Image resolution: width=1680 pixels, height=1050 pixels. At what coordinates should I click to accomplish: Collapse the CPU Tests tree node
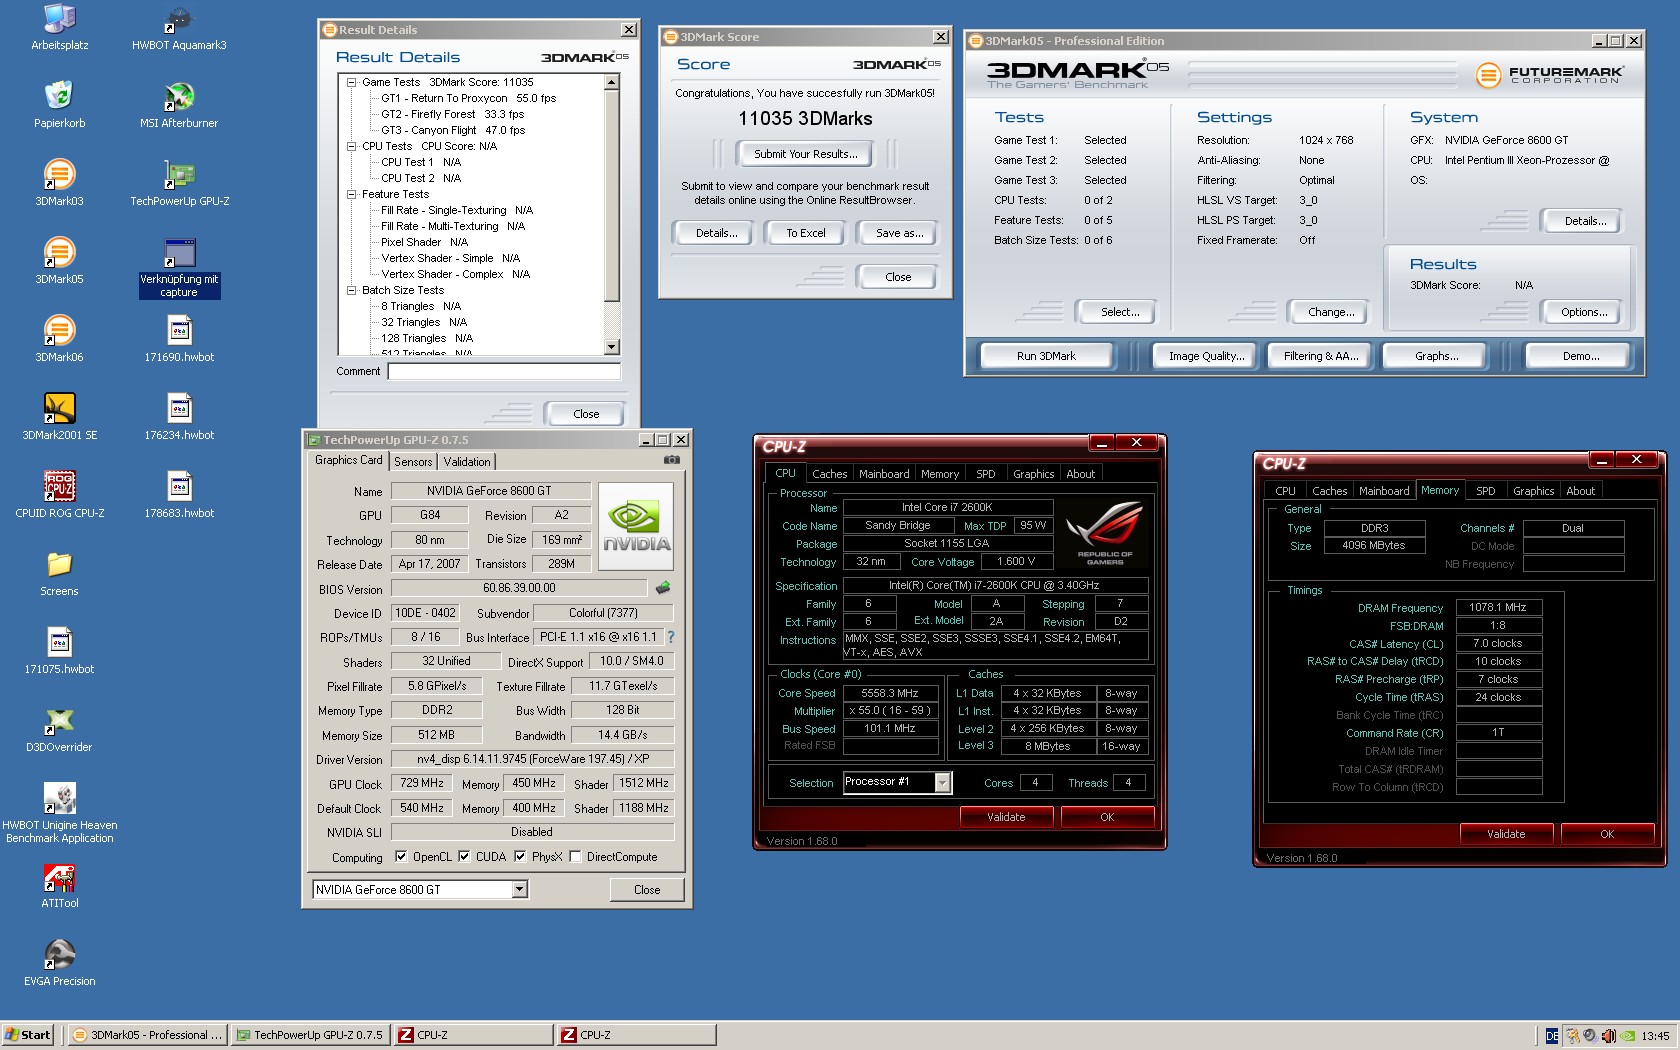tap(352, 146)
